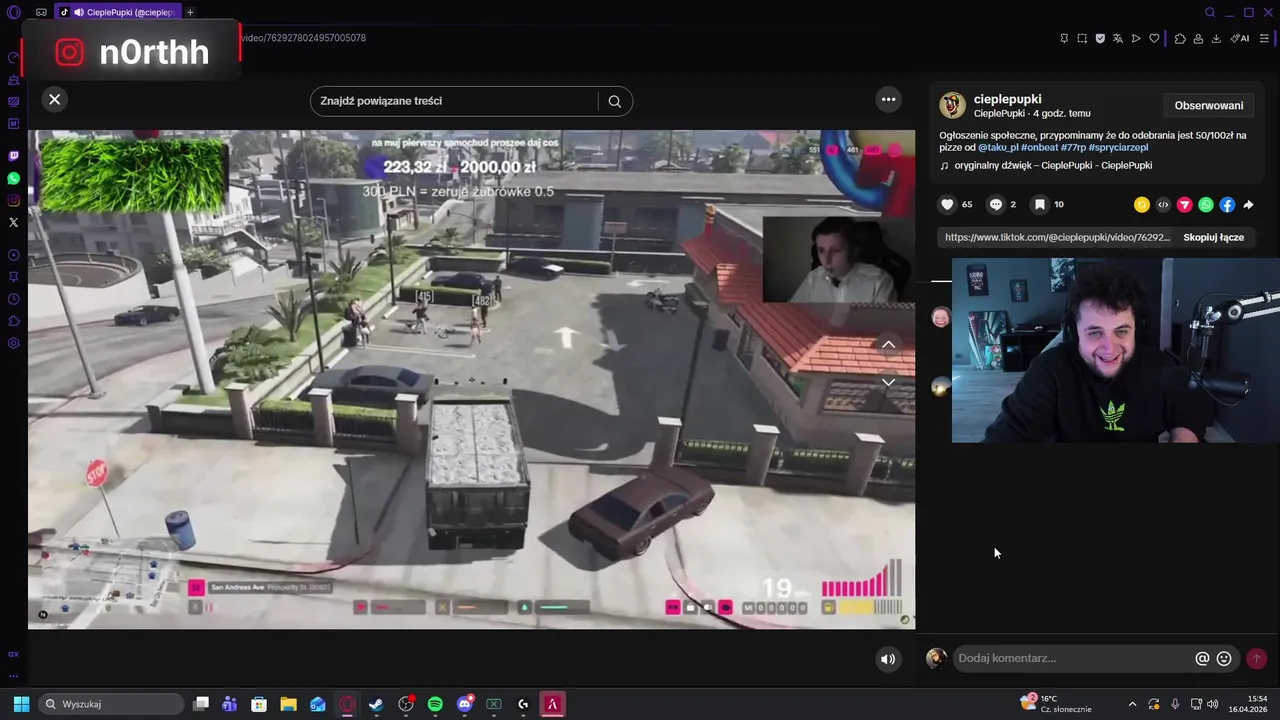This screenshot has height=720, width=1280.
Task: Open browser search-tabs magnifier icon
Action: [x=1210, y=12]
